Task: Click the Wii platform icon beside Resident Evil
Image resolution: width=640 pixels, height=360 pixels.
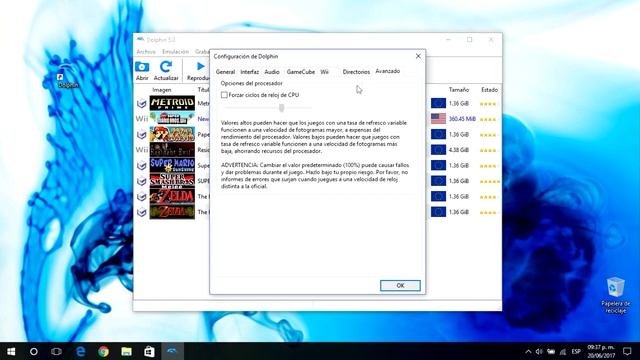Action: point(142,150)
